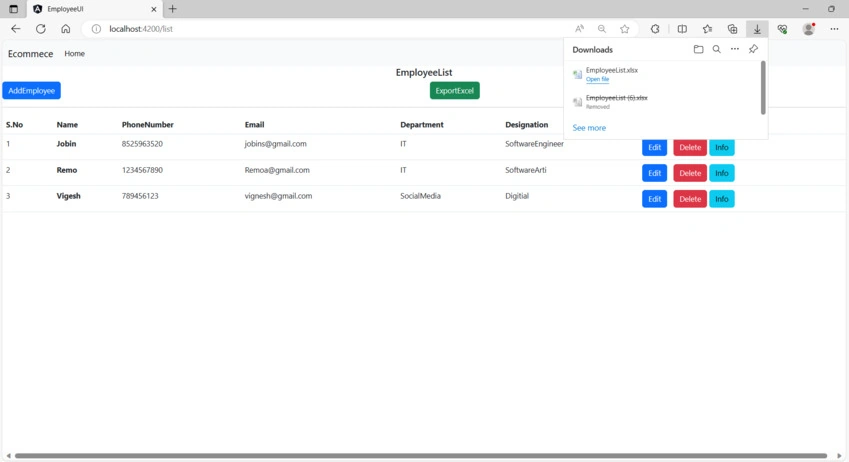849x462 pixels.
Task: Edit the Jobin employee row
Action: pyautogui.click(x=654, y=147)
